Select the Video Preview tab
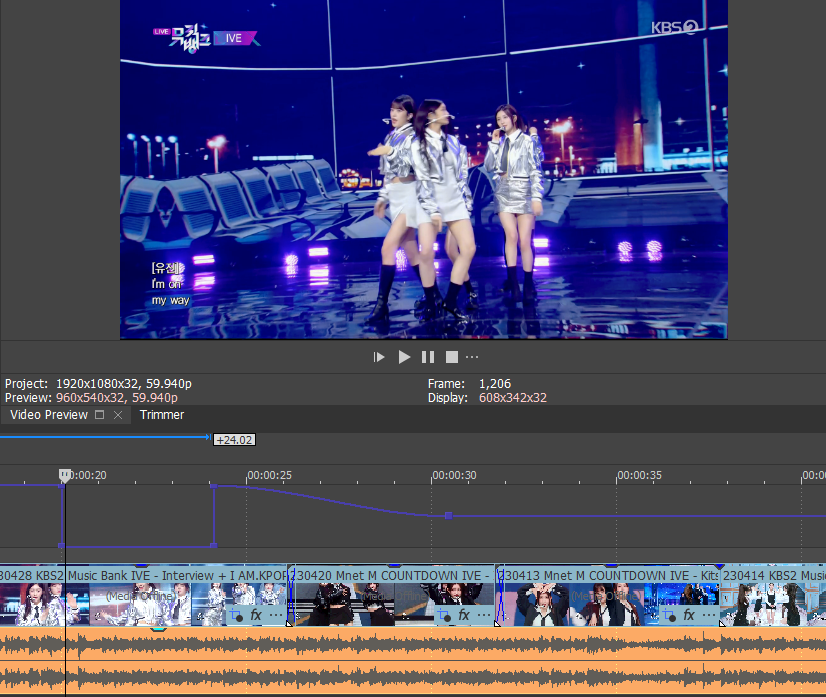 click(49, 415)
